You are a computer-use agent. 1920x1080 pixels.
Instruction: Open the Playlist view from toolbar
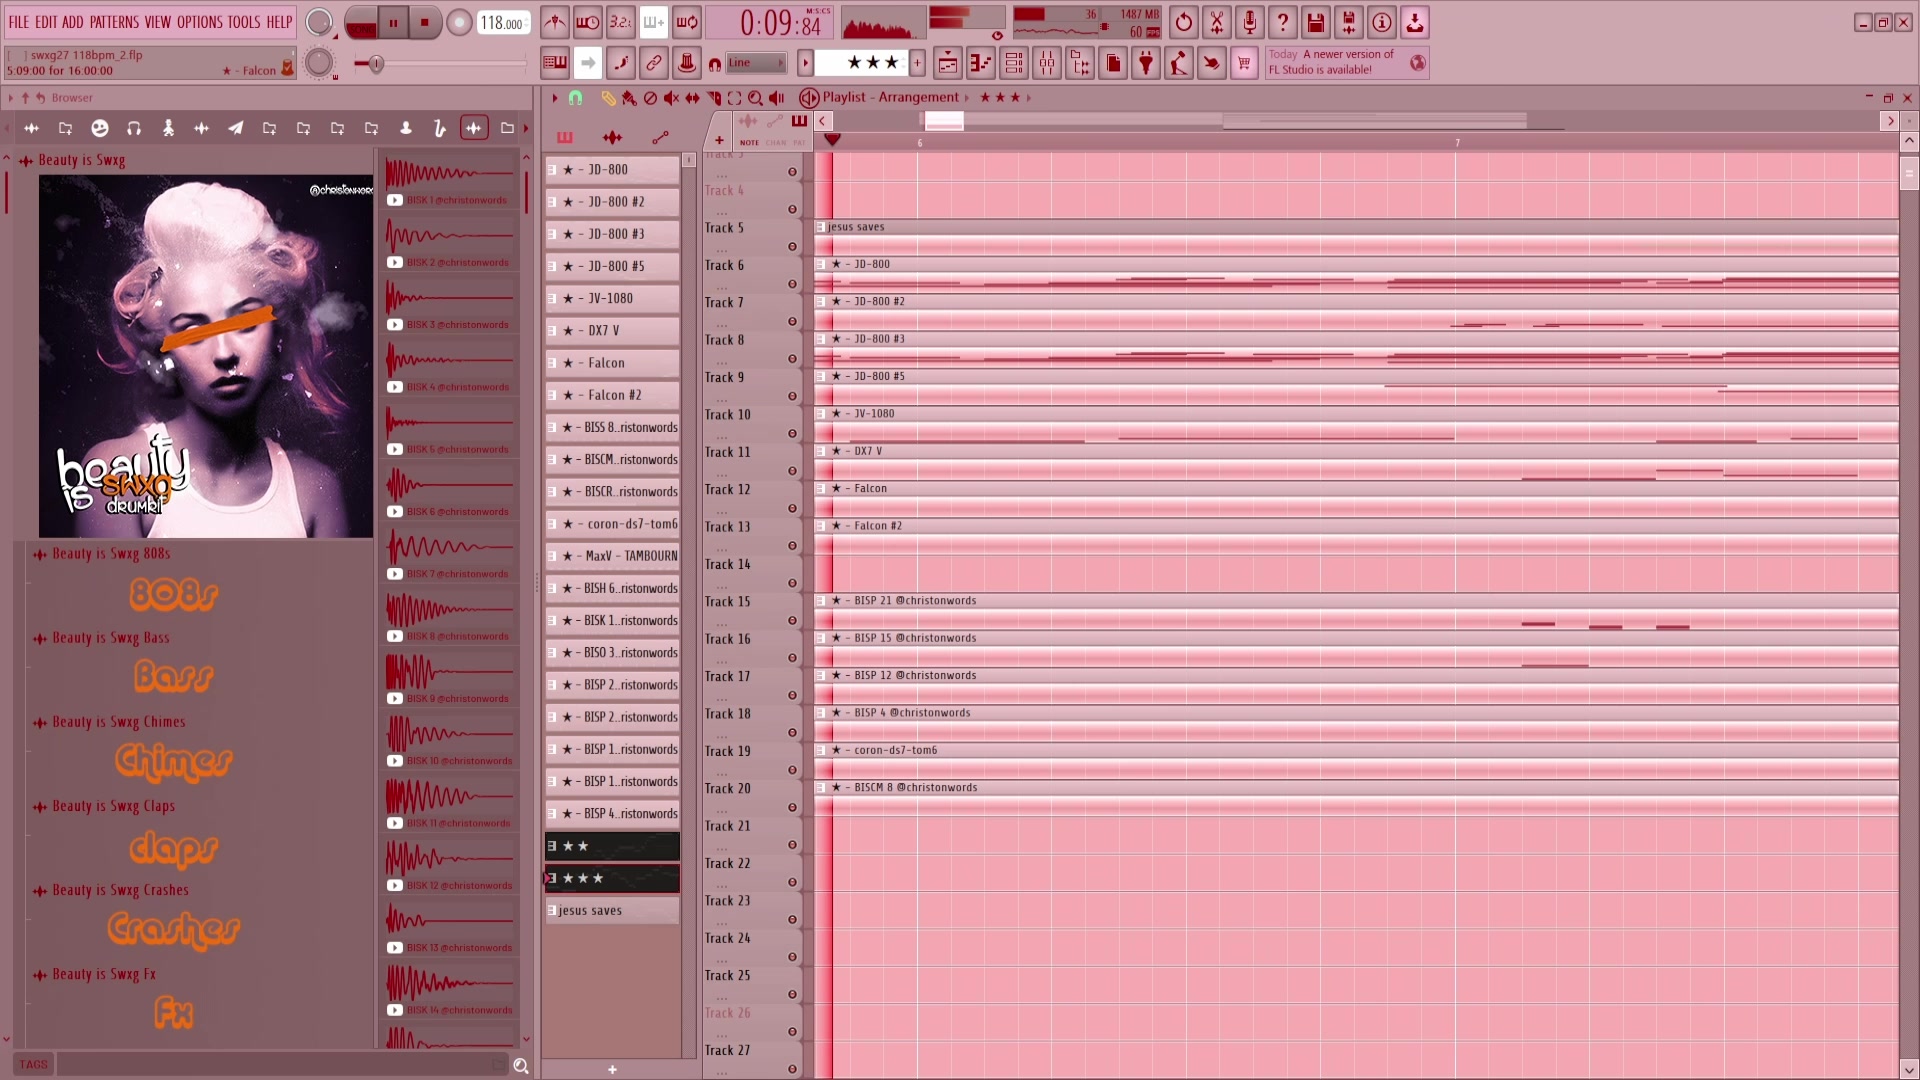pos(947,64)
